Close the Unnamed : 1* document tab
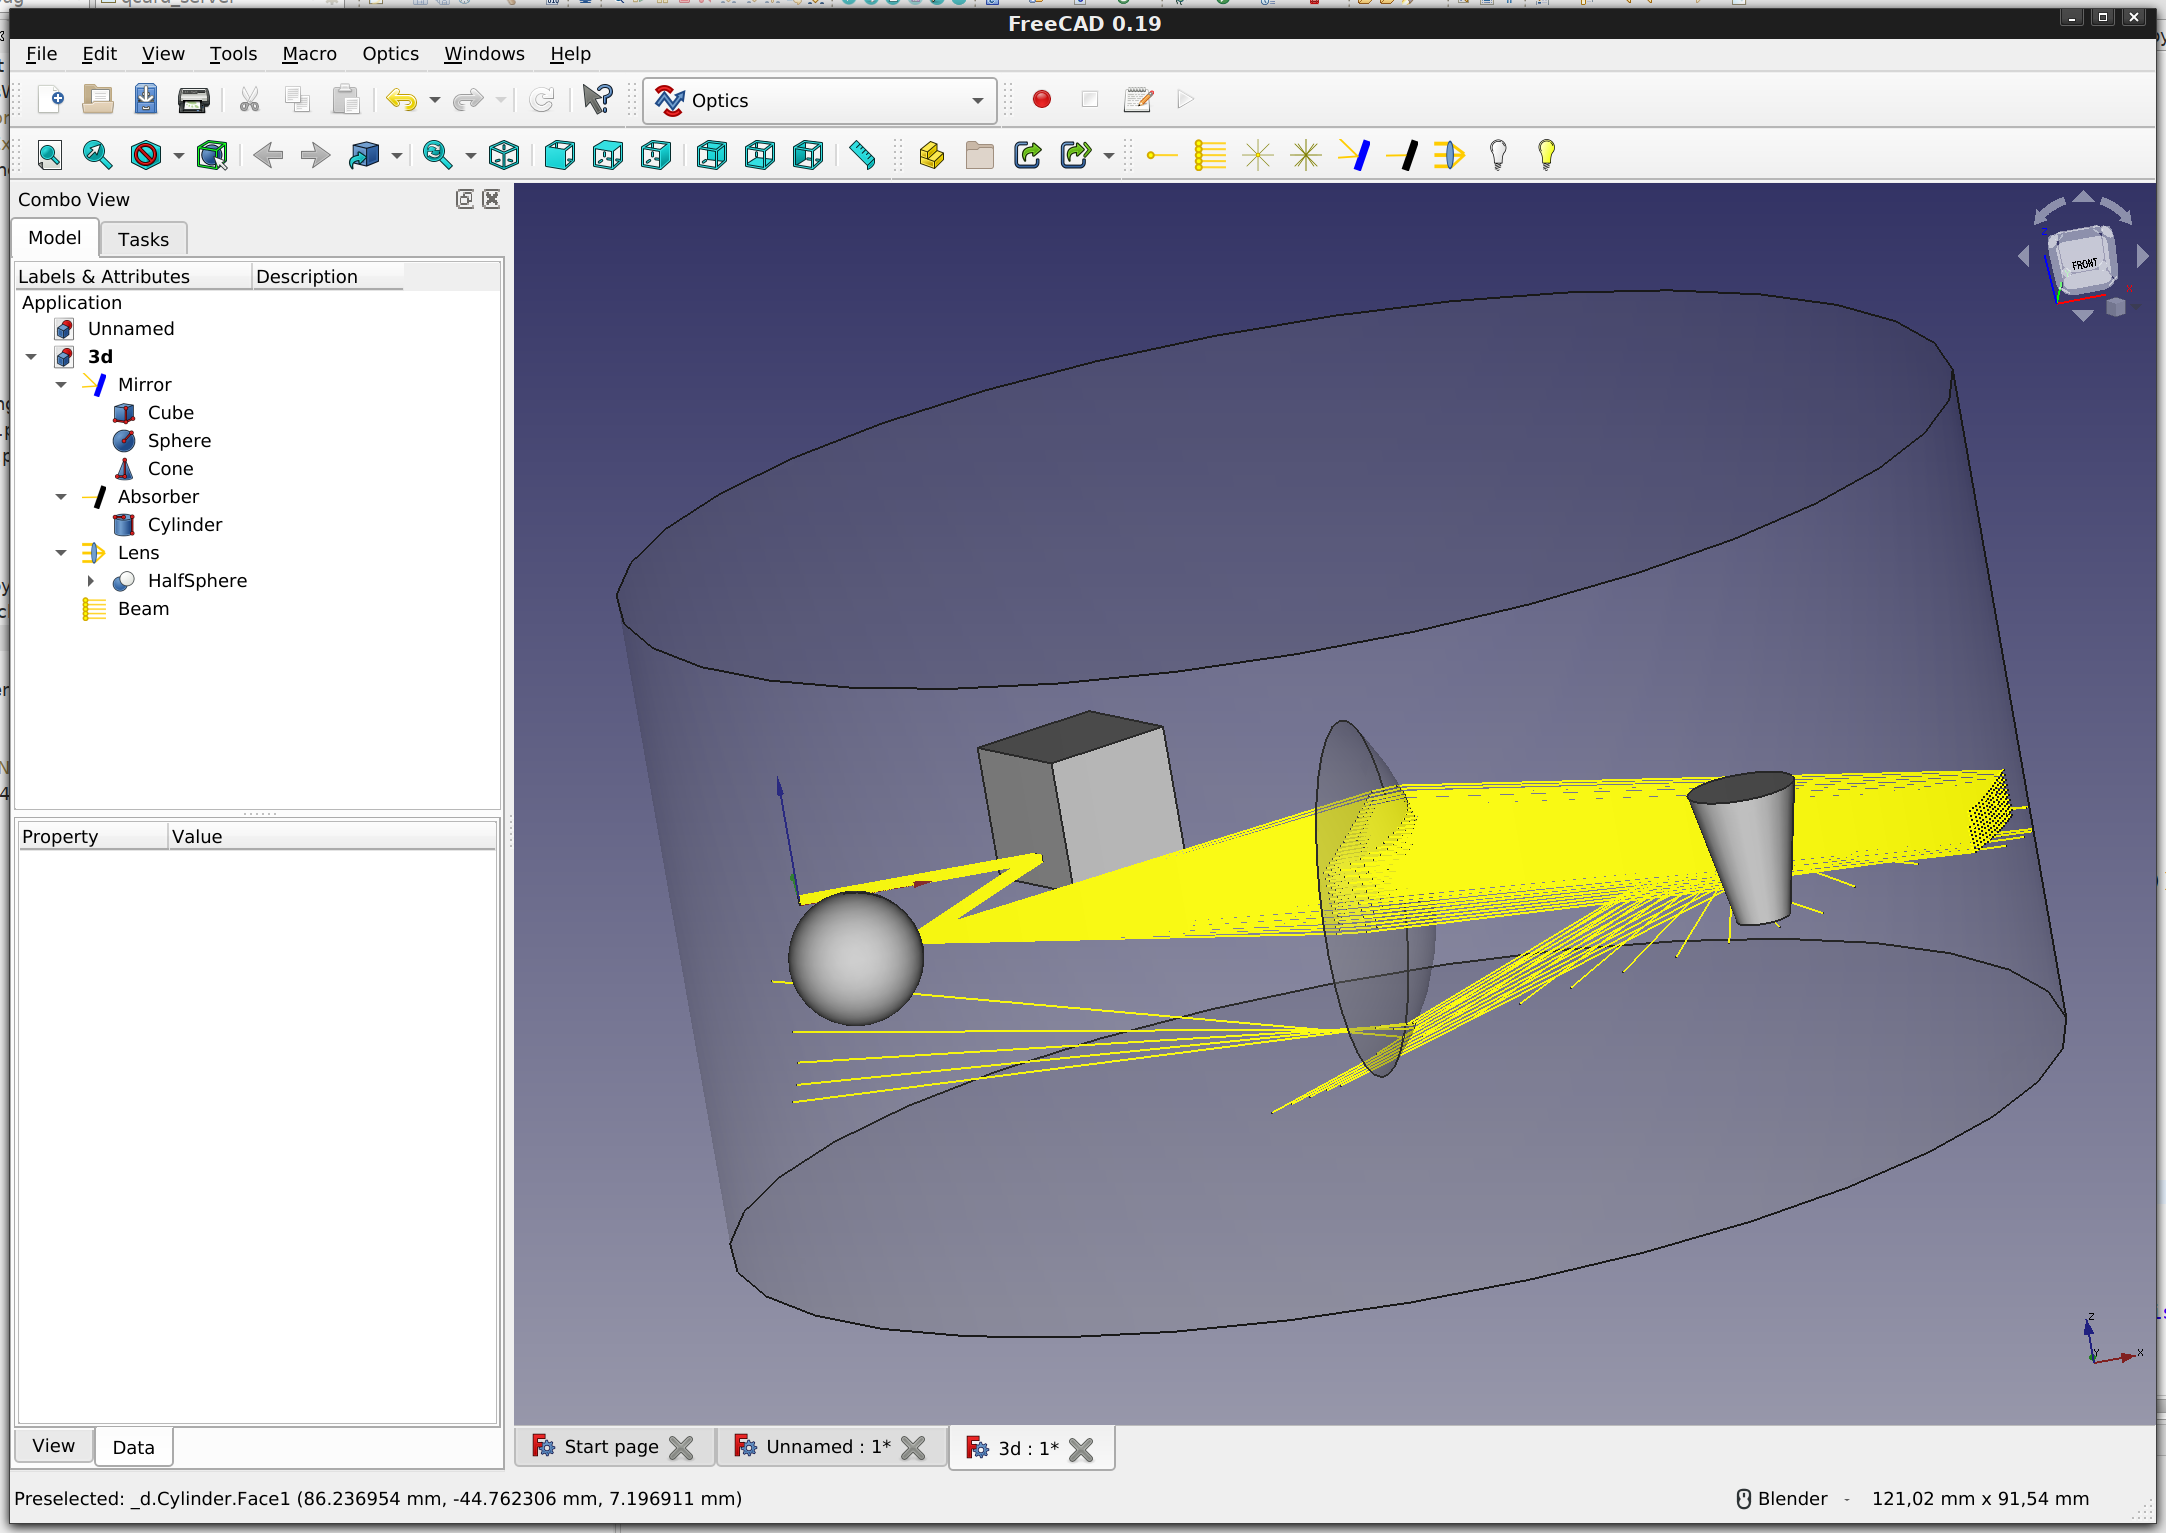This screenshot has width=2166, height=1533. point(913,1448)
